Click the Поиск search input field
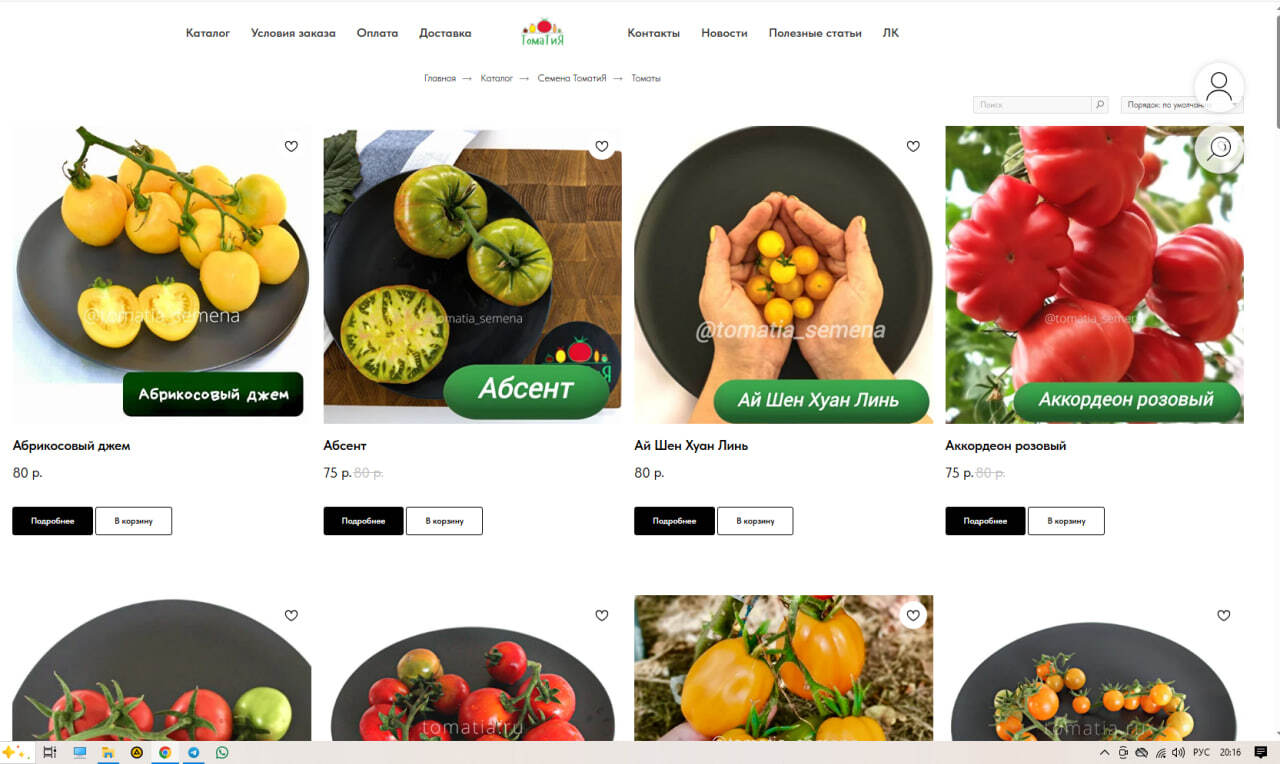1280x764 pixels. coord(1032,104)
